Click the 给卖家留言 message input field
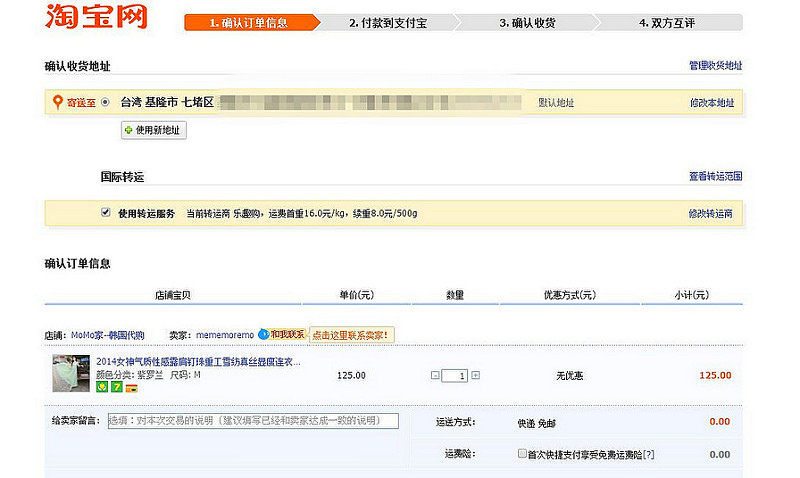This screenshot has height=478, width=800. pos(252,421)
